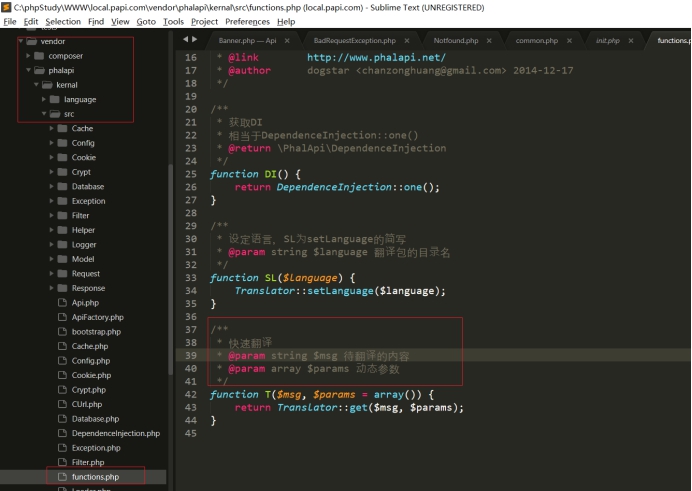Click the phalapi folder icon
Screen dimensions: 692x491
[x=39, y=70]
